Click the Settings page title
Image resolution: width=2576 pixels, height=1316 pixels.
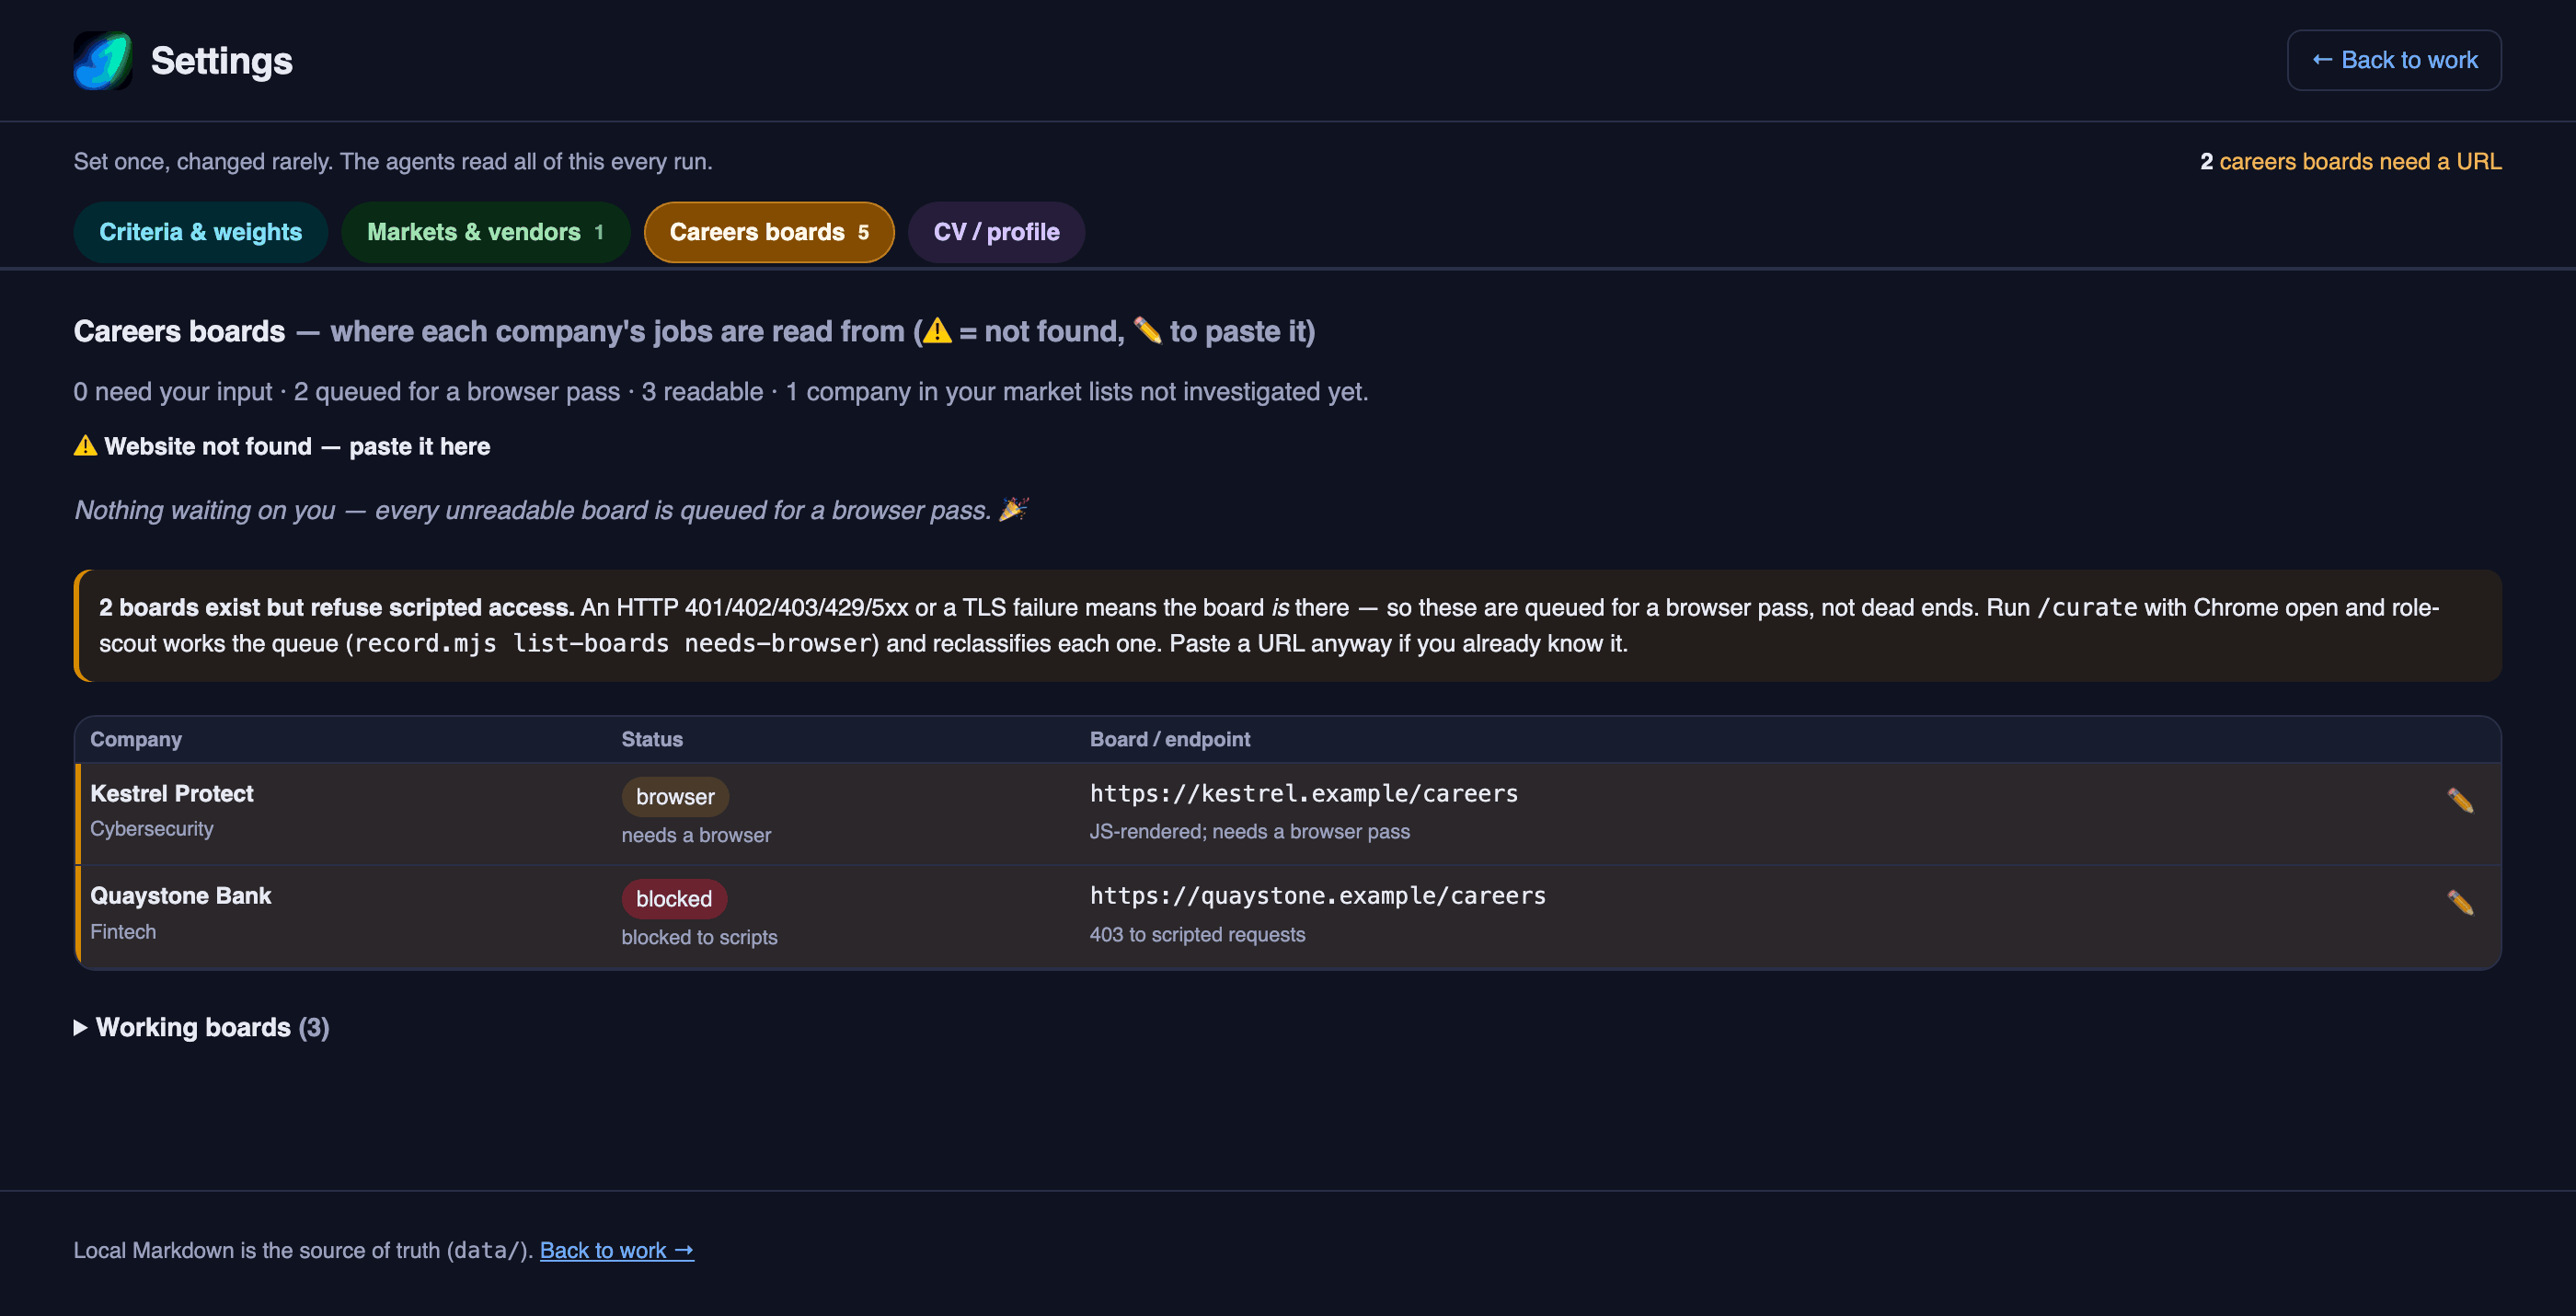pyautogui.click(x=222, y=61)
